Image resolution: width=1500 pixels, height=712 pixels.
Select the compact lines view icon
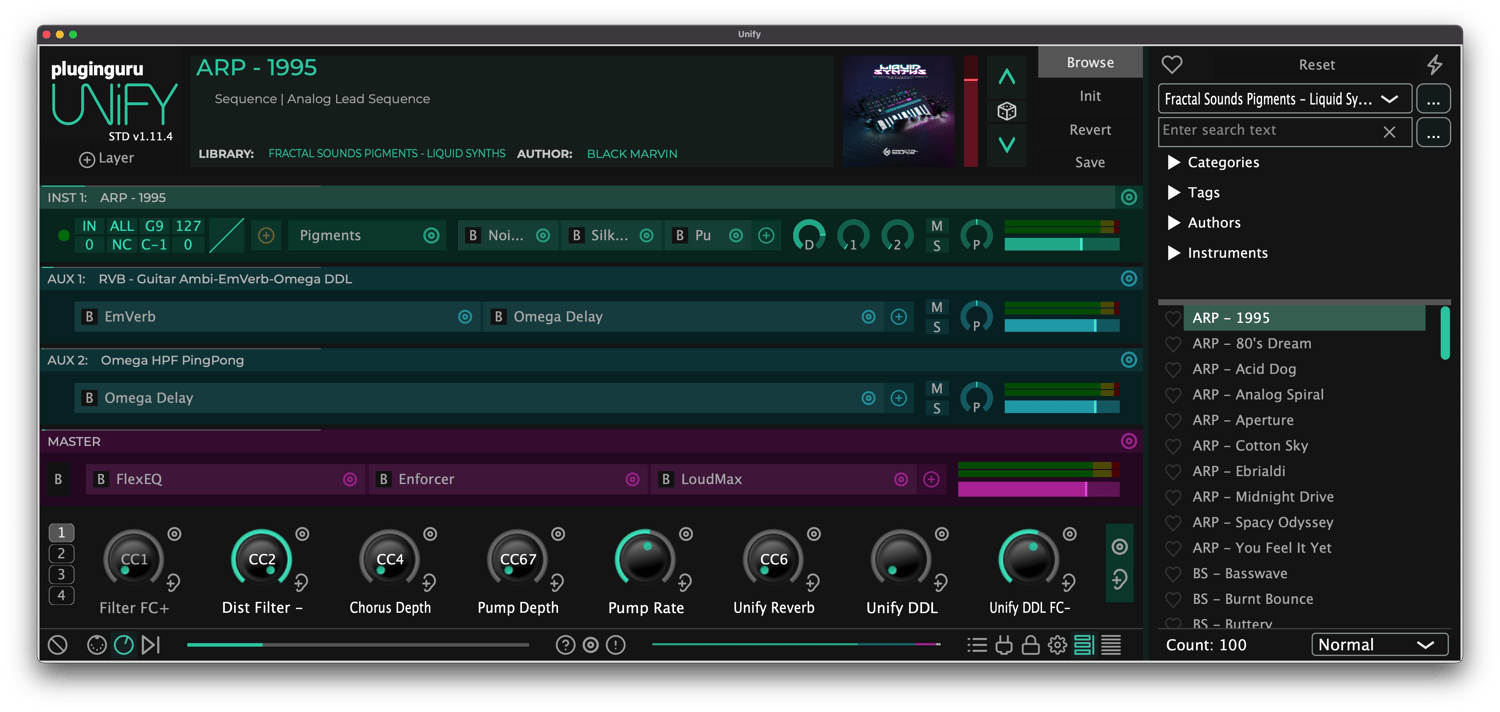[x=1111, y=645]
